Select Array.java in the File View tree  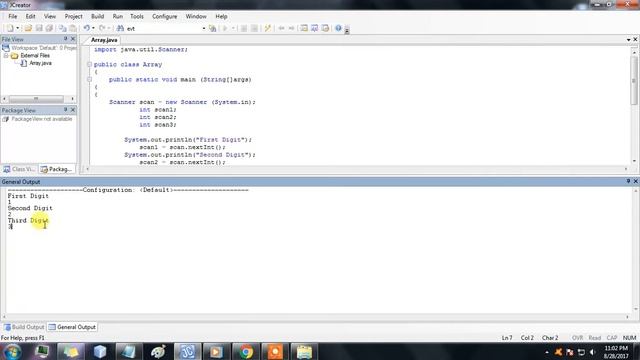click(40, 63)
